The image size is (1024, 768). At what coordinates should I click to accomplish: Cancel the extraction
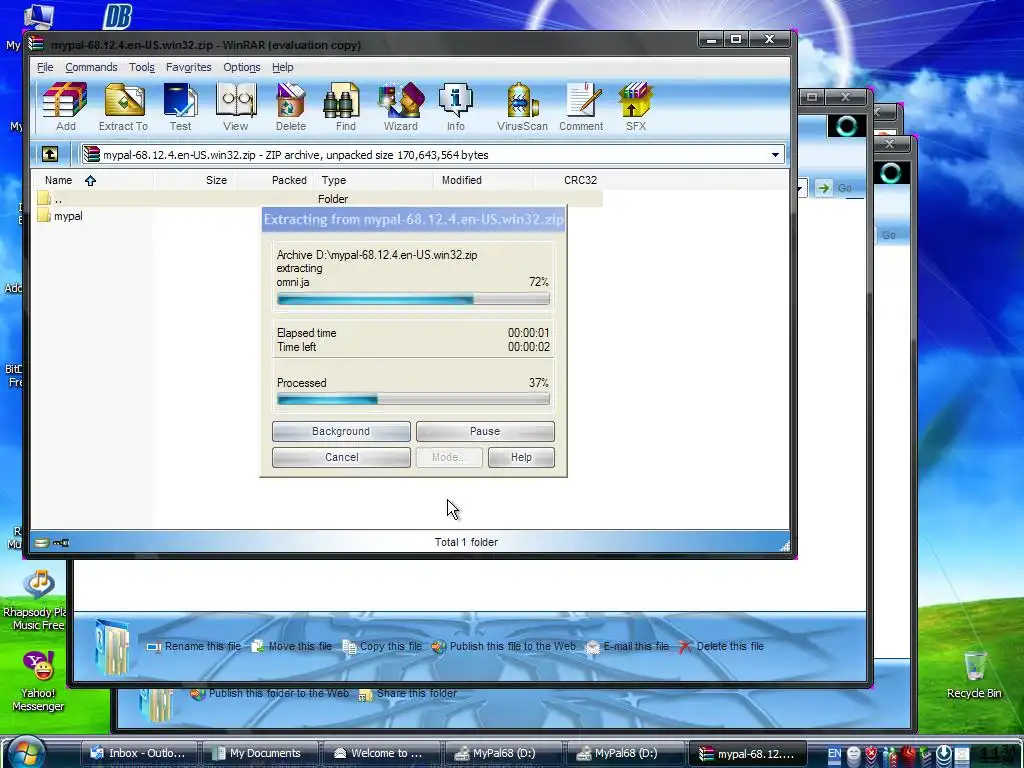[341, 457]
